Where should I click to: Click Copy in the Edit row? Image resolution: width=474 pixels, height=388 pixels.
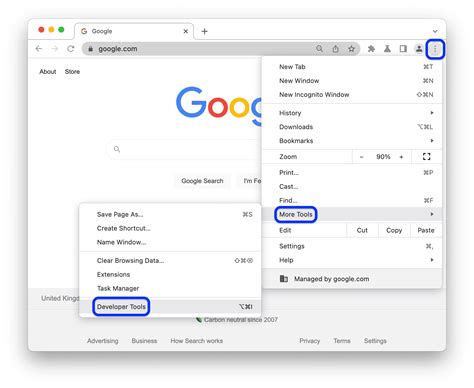[394, 230]
